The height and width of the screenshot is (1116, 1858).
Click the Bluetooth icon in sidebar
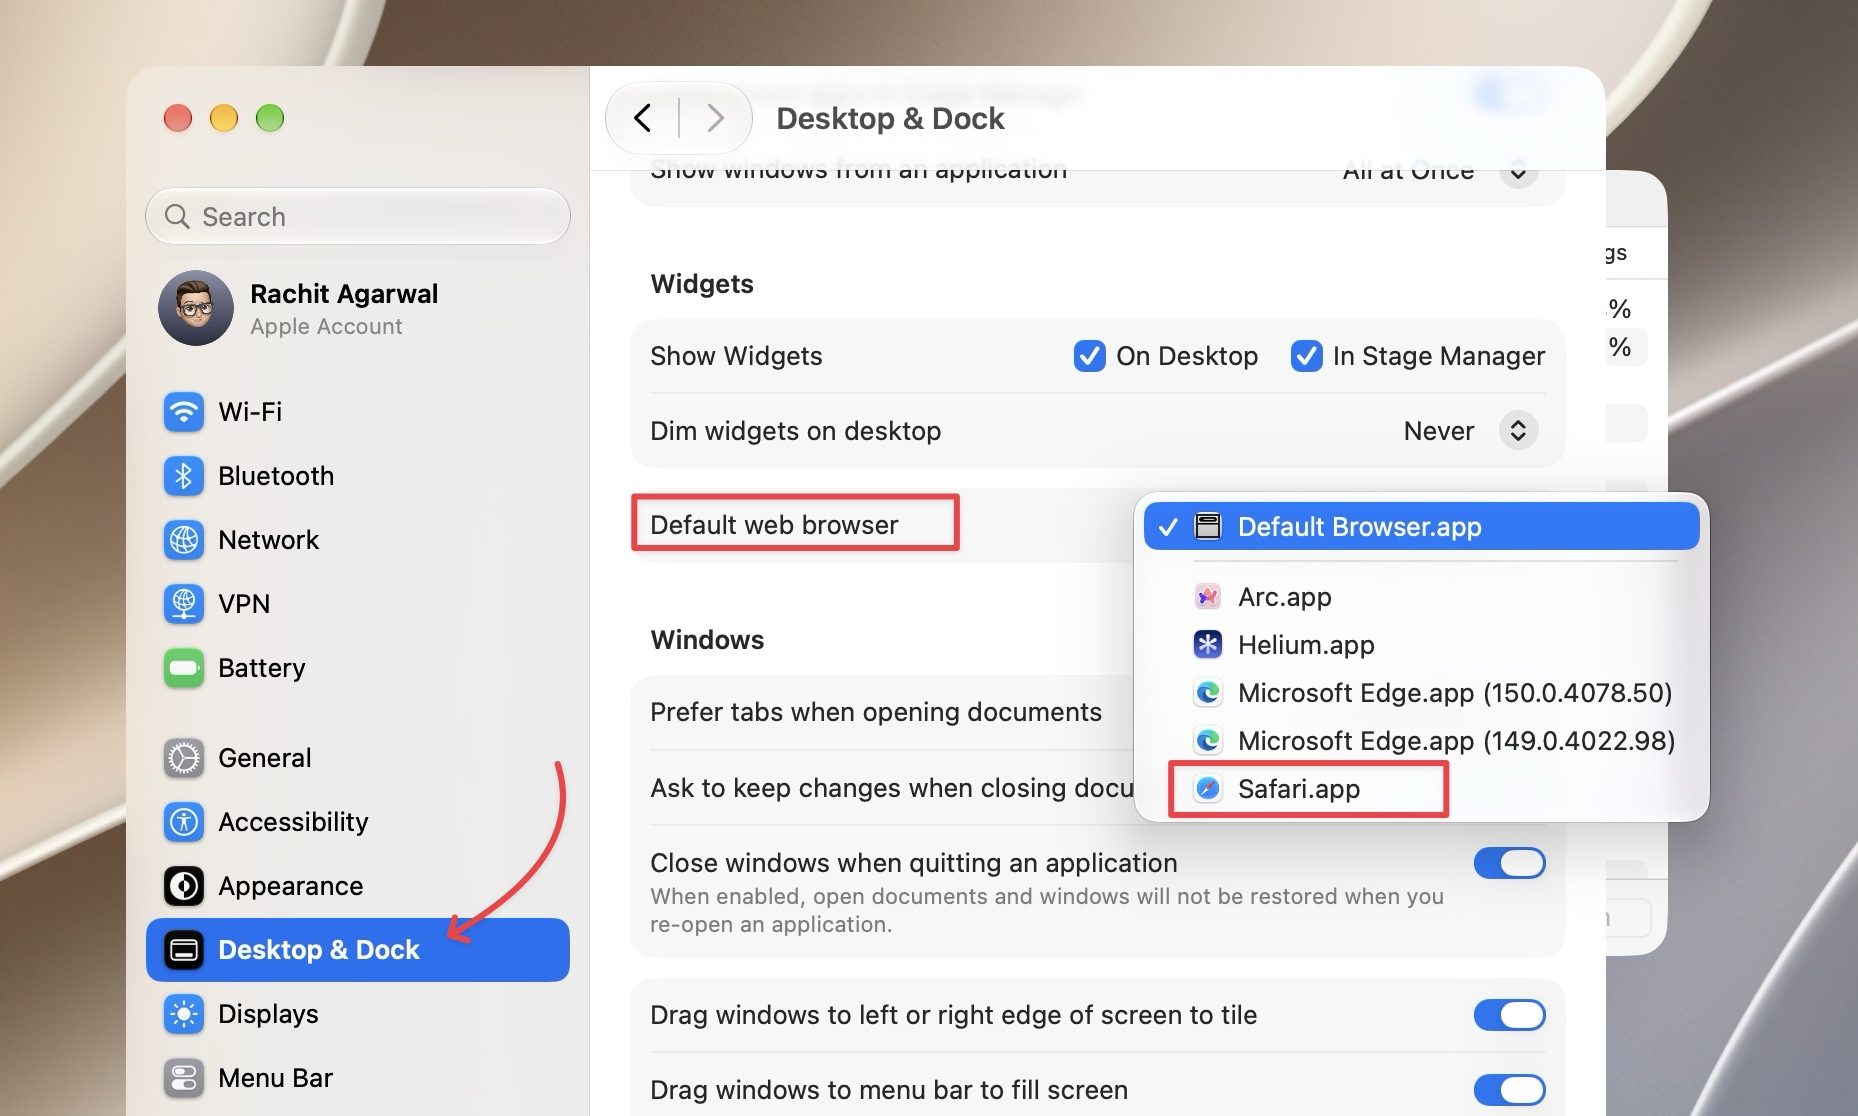click(x=184, y=476)
